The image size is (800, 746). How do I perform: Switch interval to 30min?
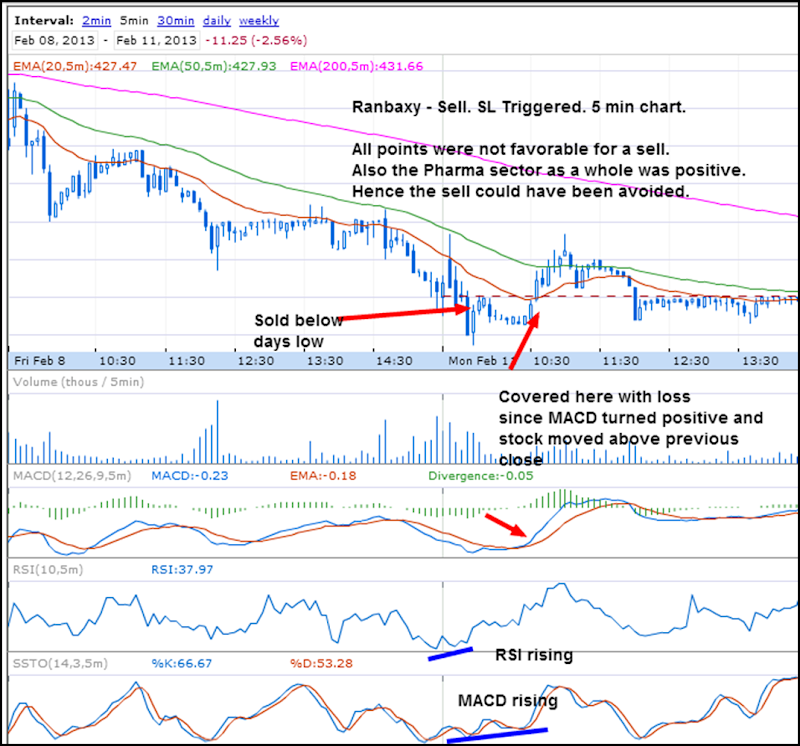(x=176, y=20)
